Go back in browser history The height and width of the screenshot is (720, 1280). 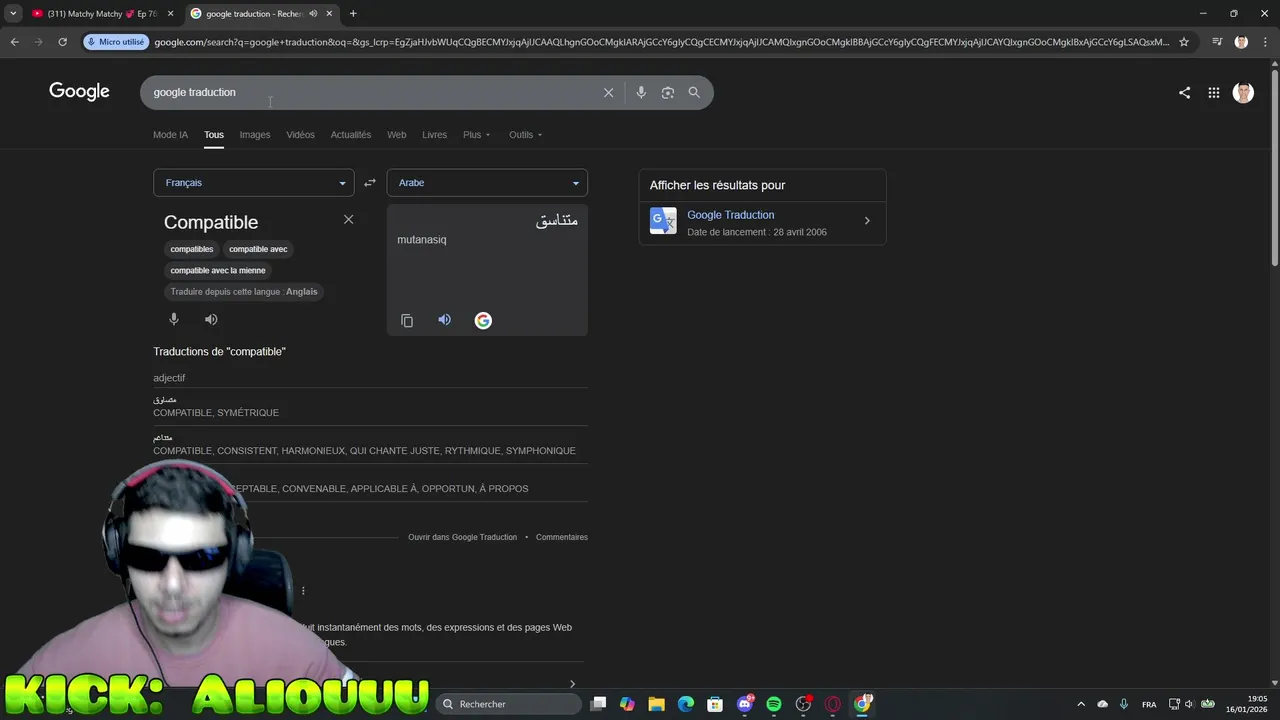pos(14,42)
